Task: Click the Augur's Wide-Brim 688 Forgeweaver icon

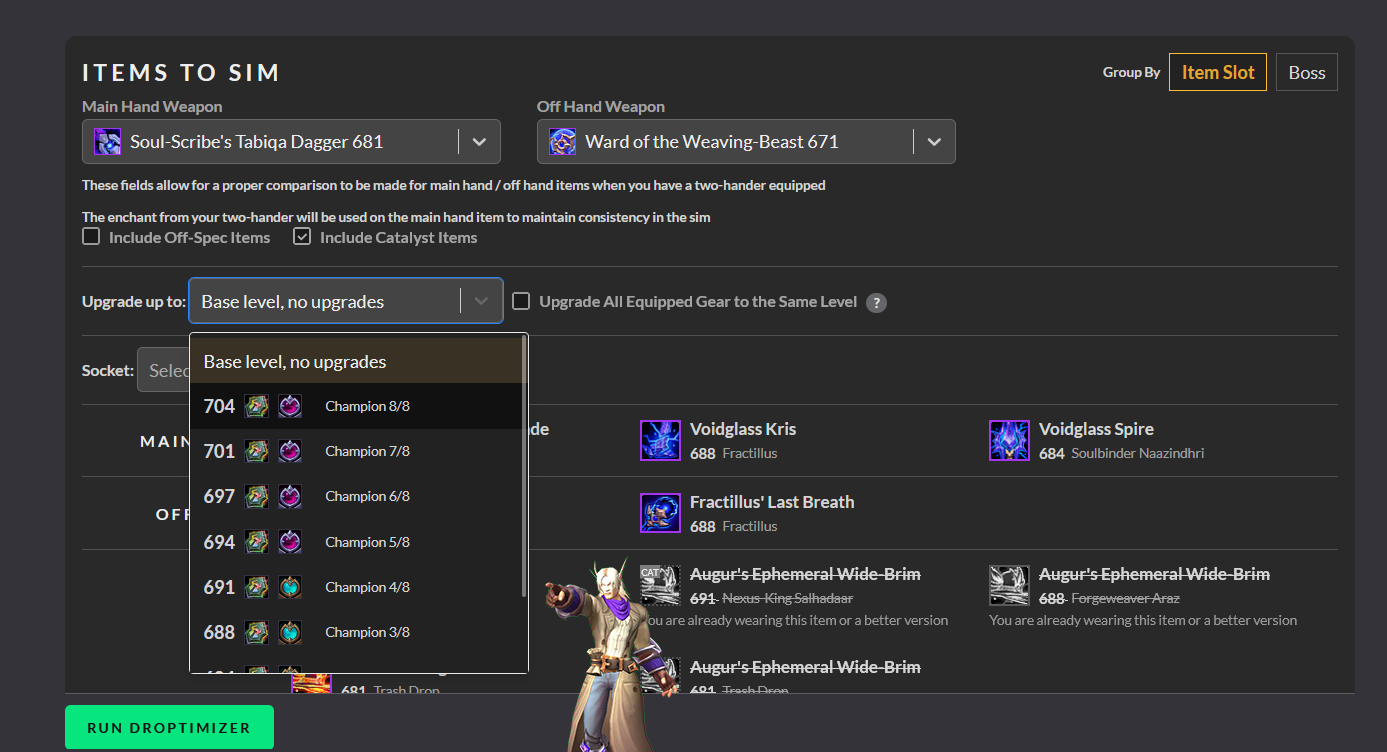Action: 1008,585
